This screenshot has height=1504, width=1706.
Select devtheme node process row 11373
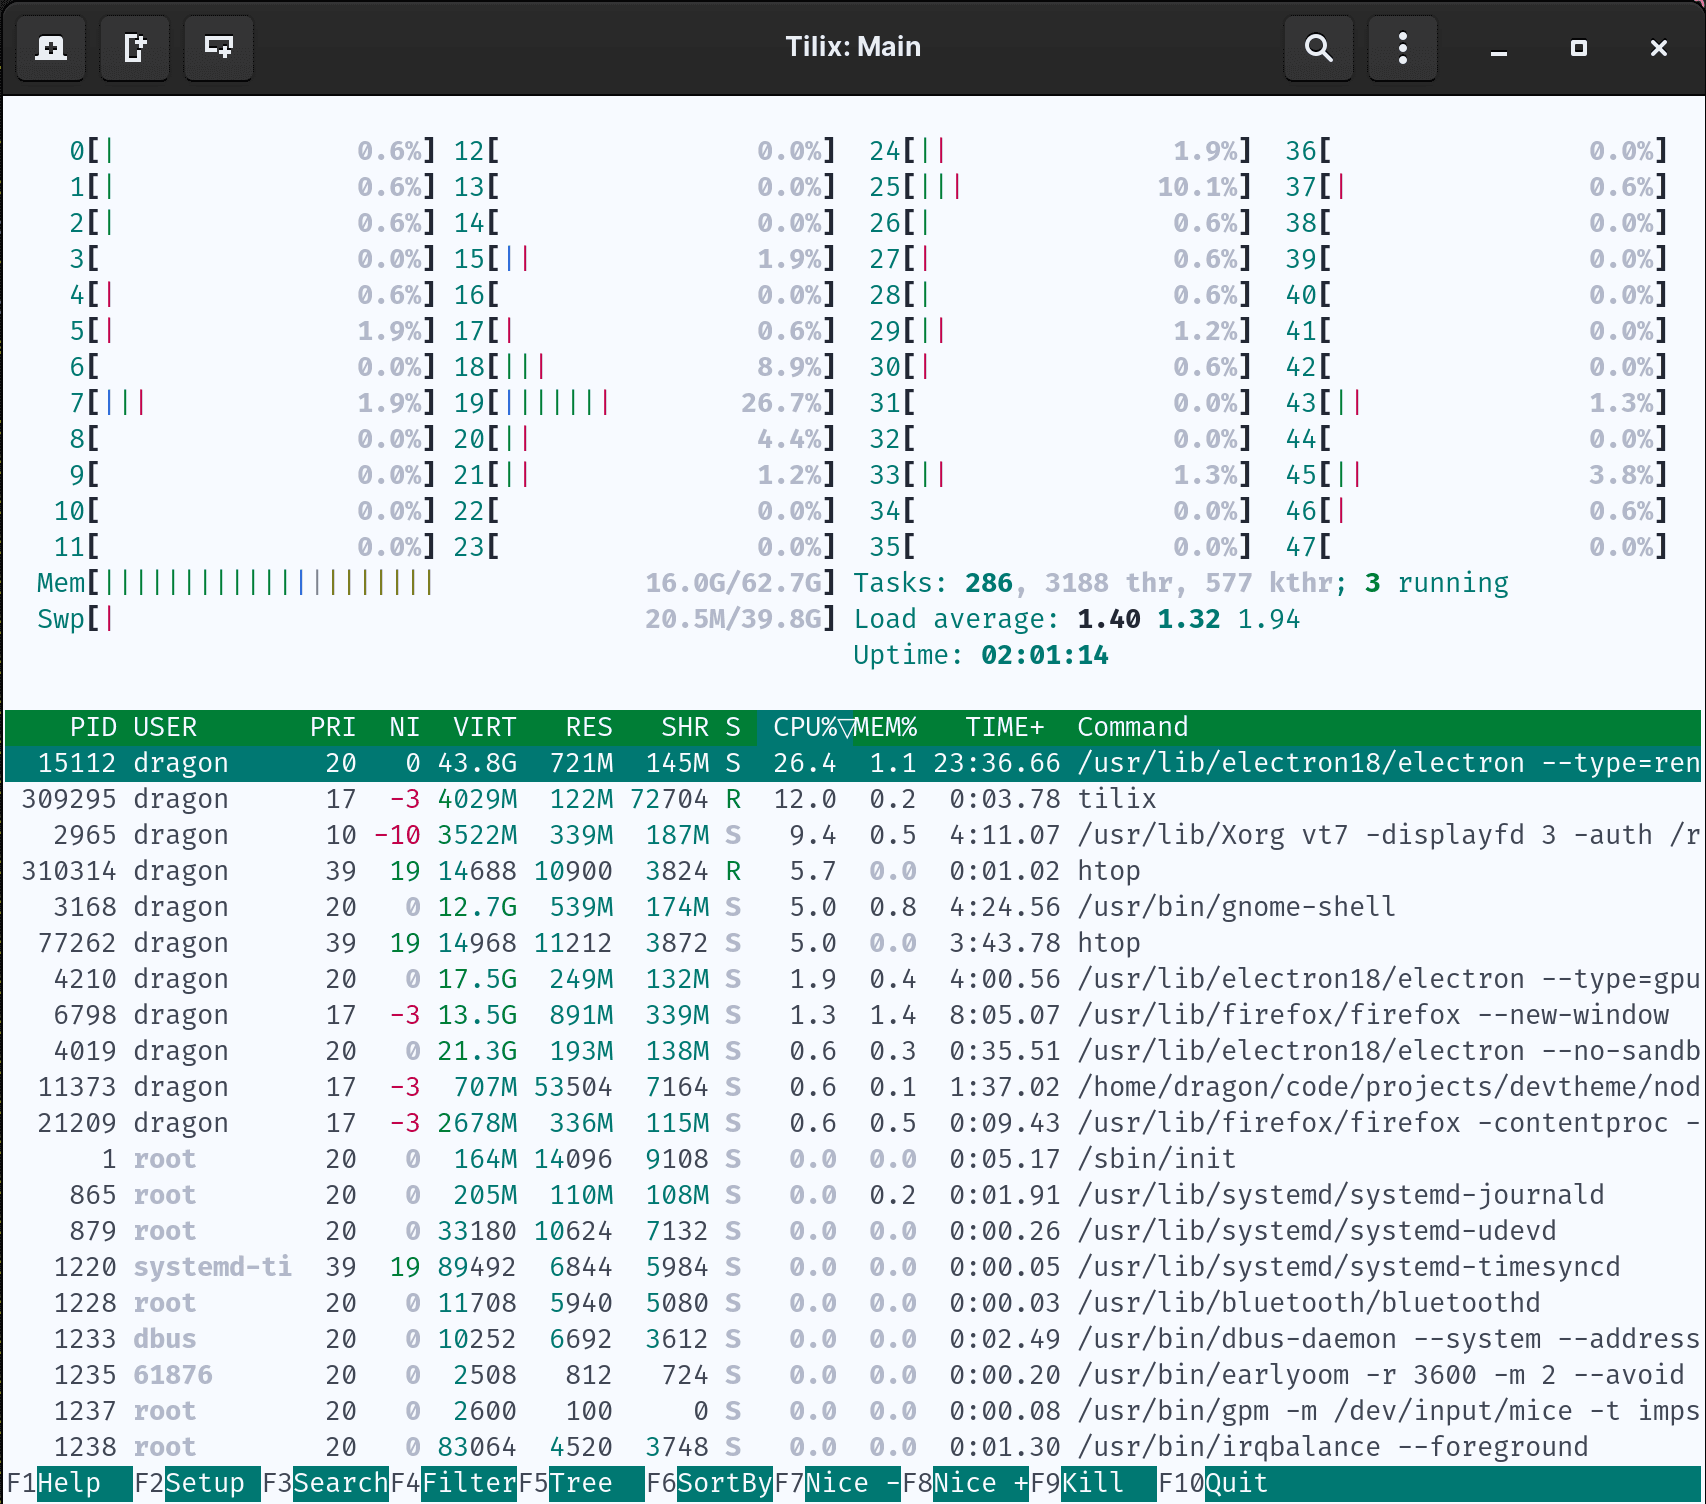(x=853, y=1087)
